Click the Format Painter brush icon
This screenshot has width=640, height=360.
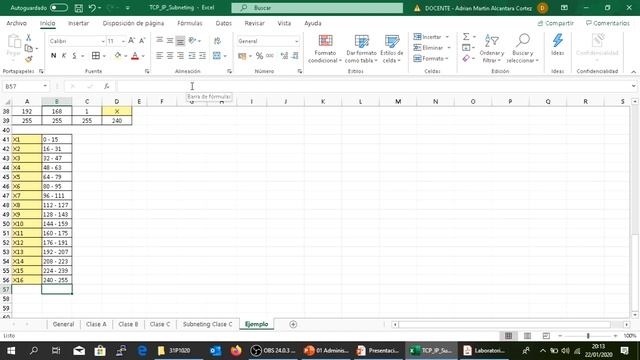coord(29,59)
